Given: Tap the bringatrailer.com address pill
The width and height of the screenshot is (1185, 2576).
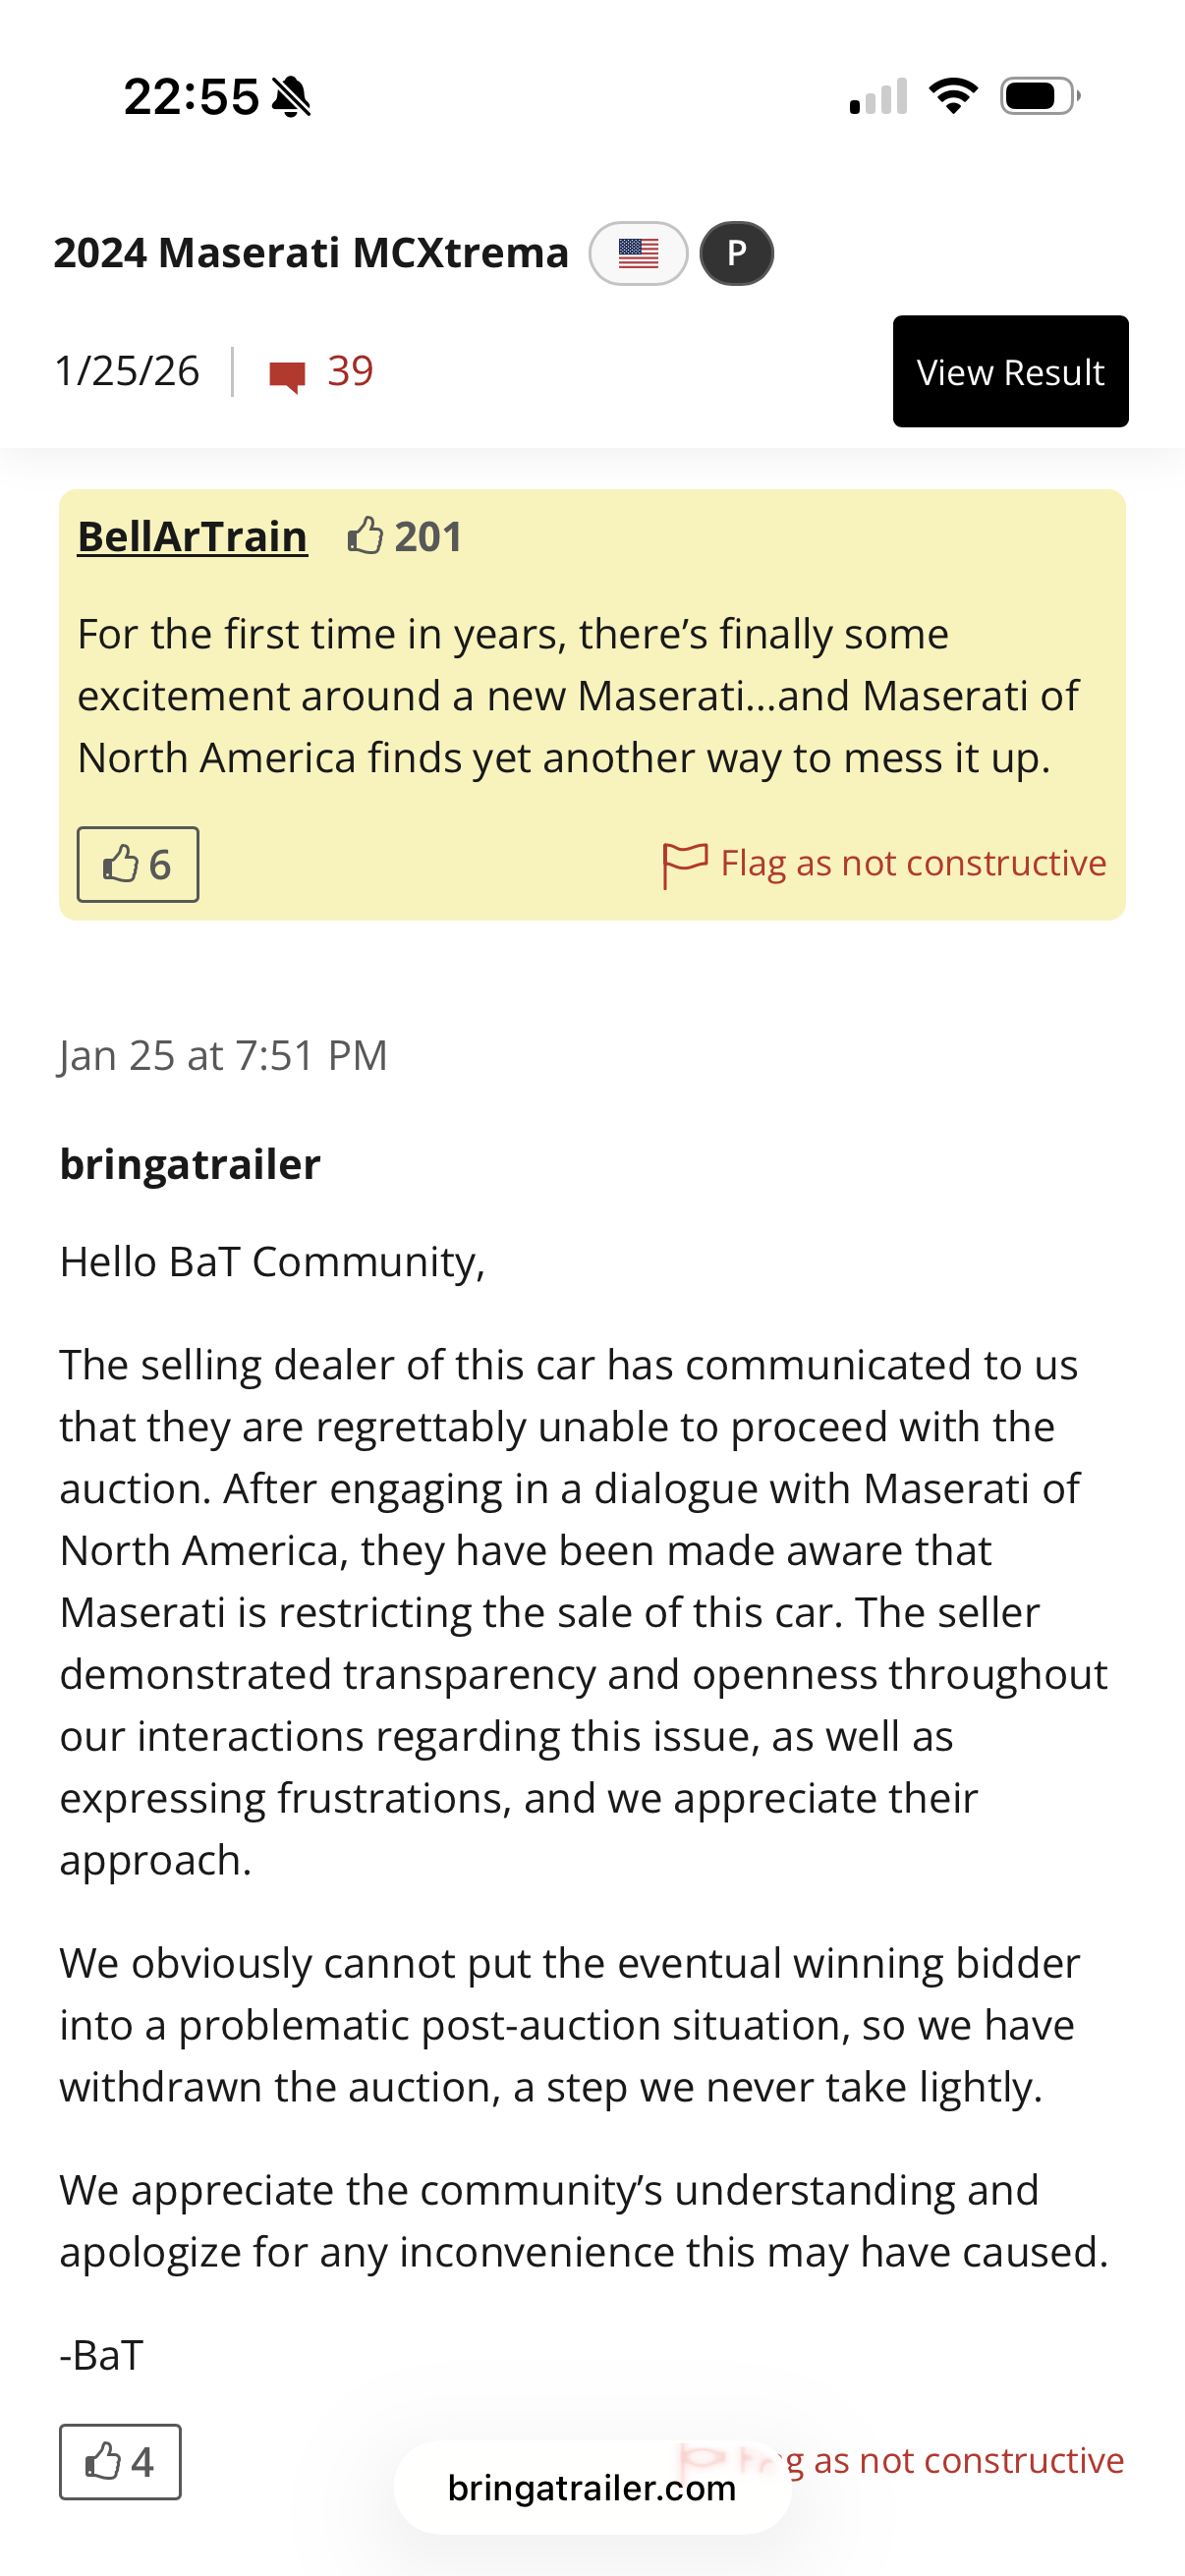Looking at the screenshot, I should (592, 2487).
